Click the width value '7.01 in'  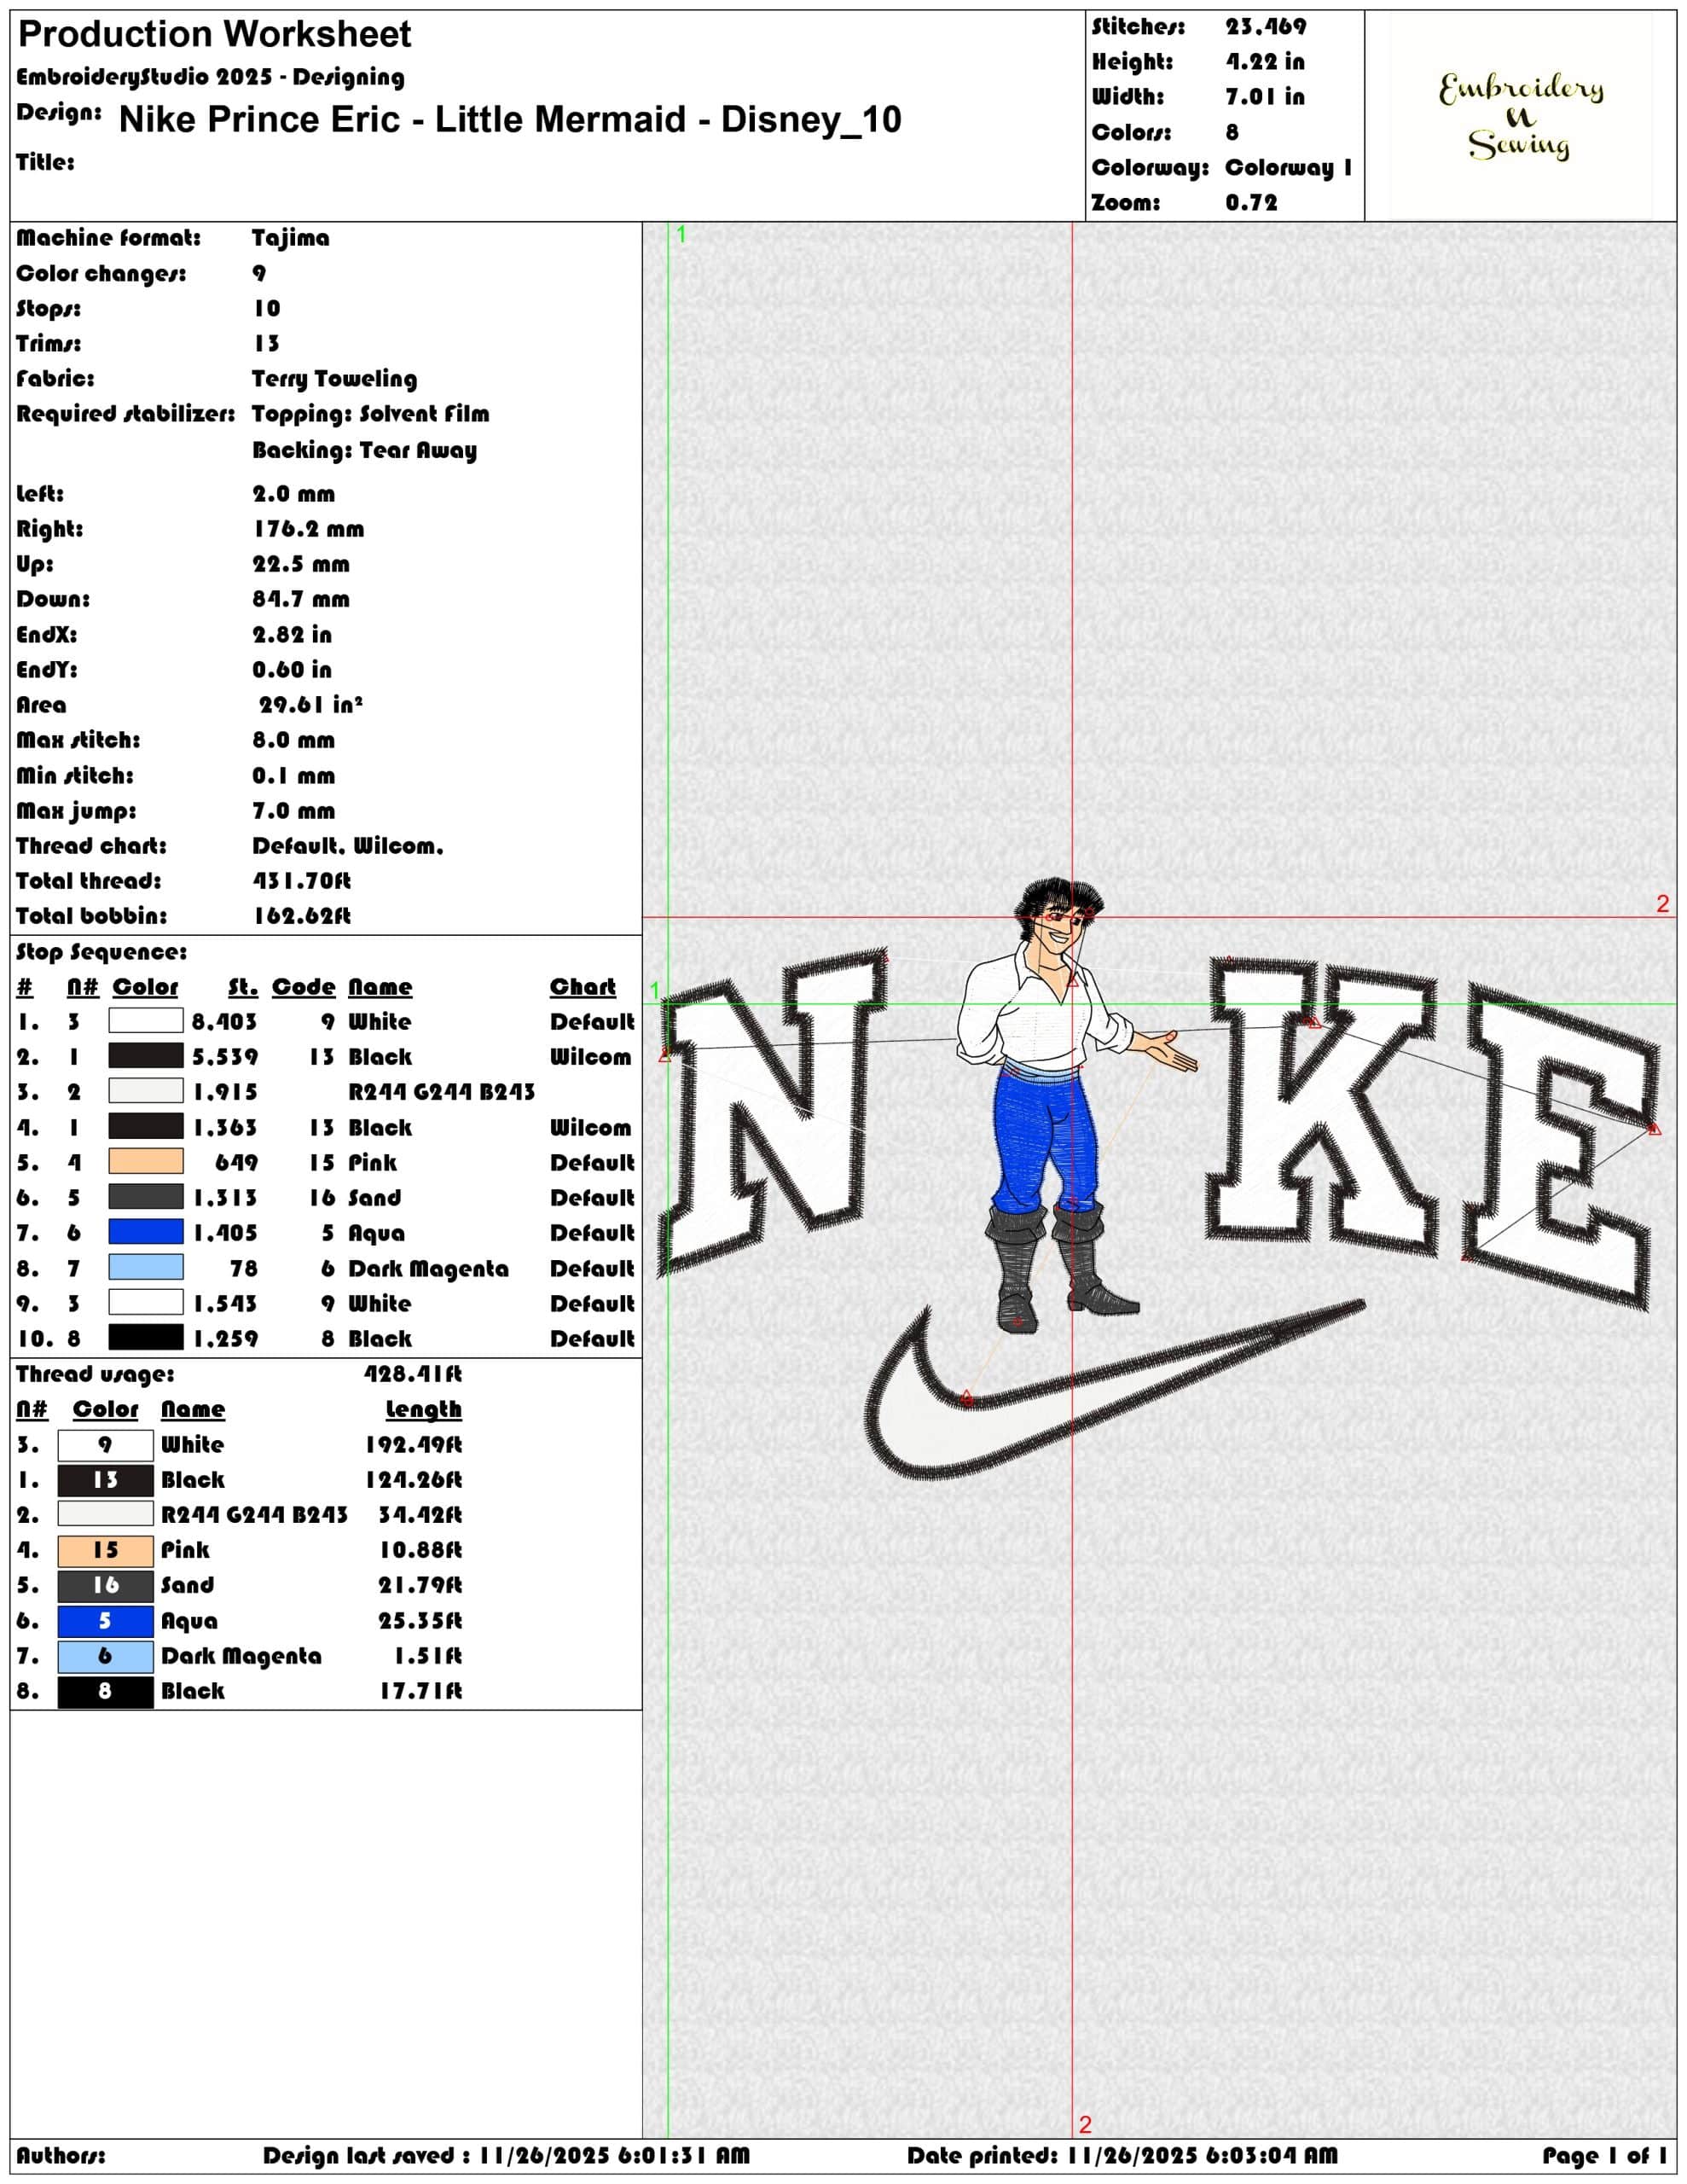pos(1265,97)
